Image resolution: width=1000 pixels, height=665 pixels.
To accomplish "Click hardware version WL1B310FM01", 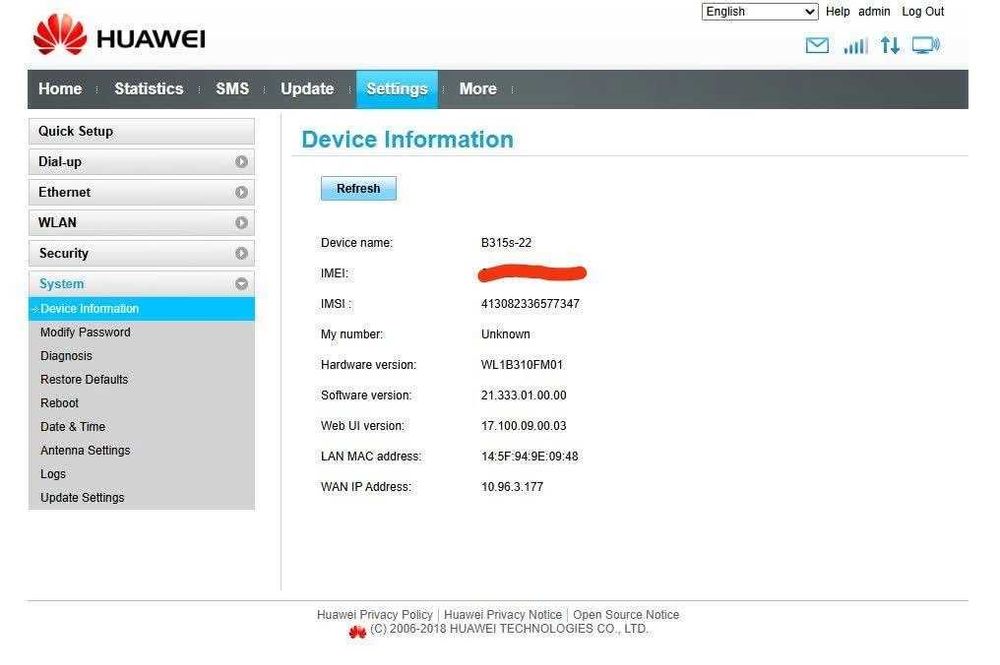I will pos(522,365).
